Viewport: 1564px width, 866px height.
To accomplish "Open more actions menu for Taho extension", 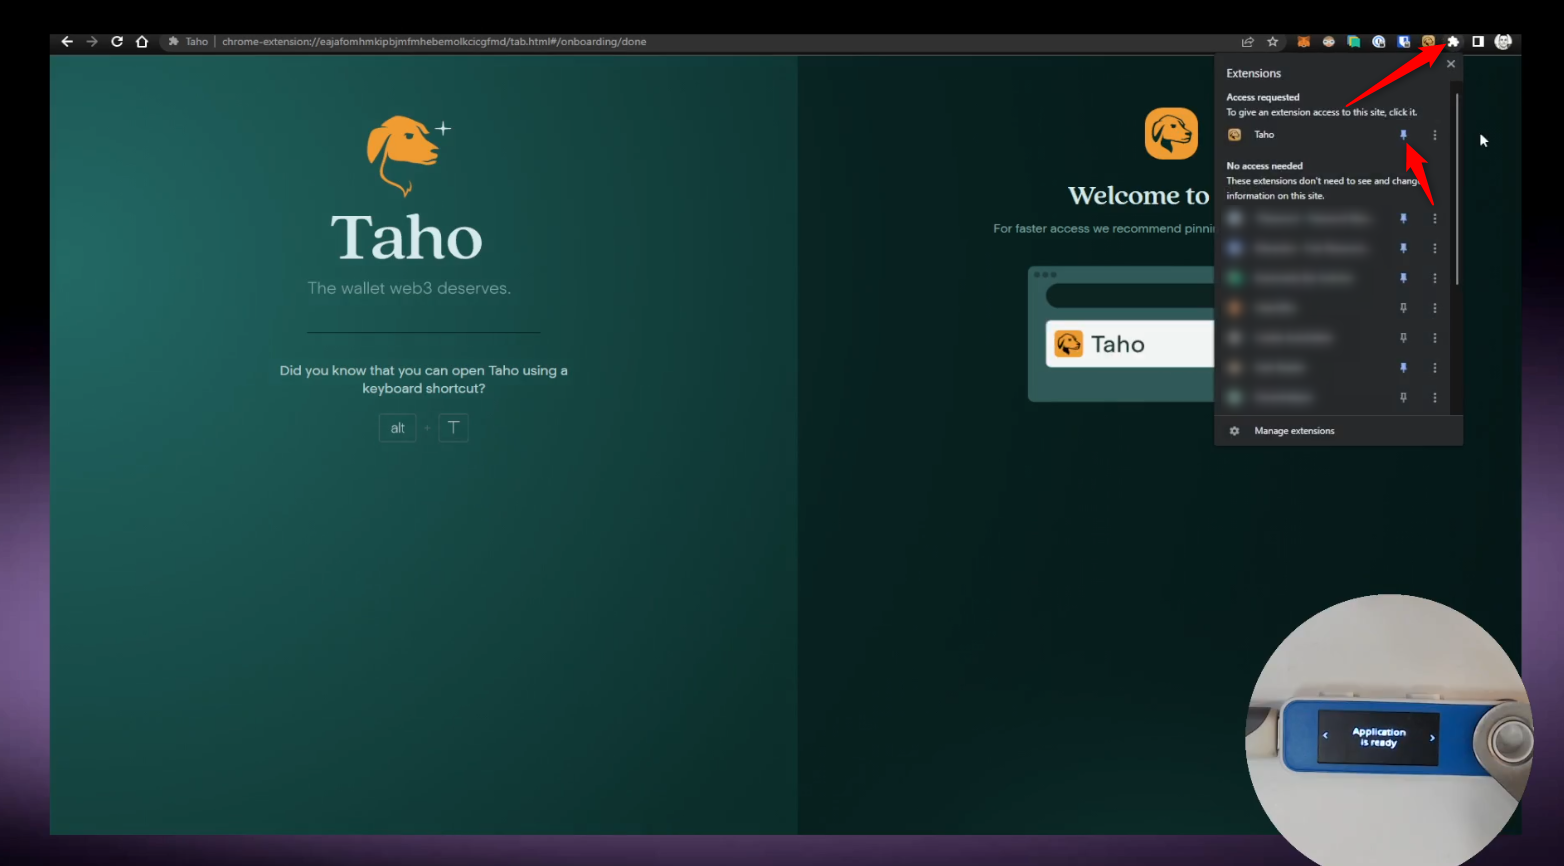I will pos(1435,135).
